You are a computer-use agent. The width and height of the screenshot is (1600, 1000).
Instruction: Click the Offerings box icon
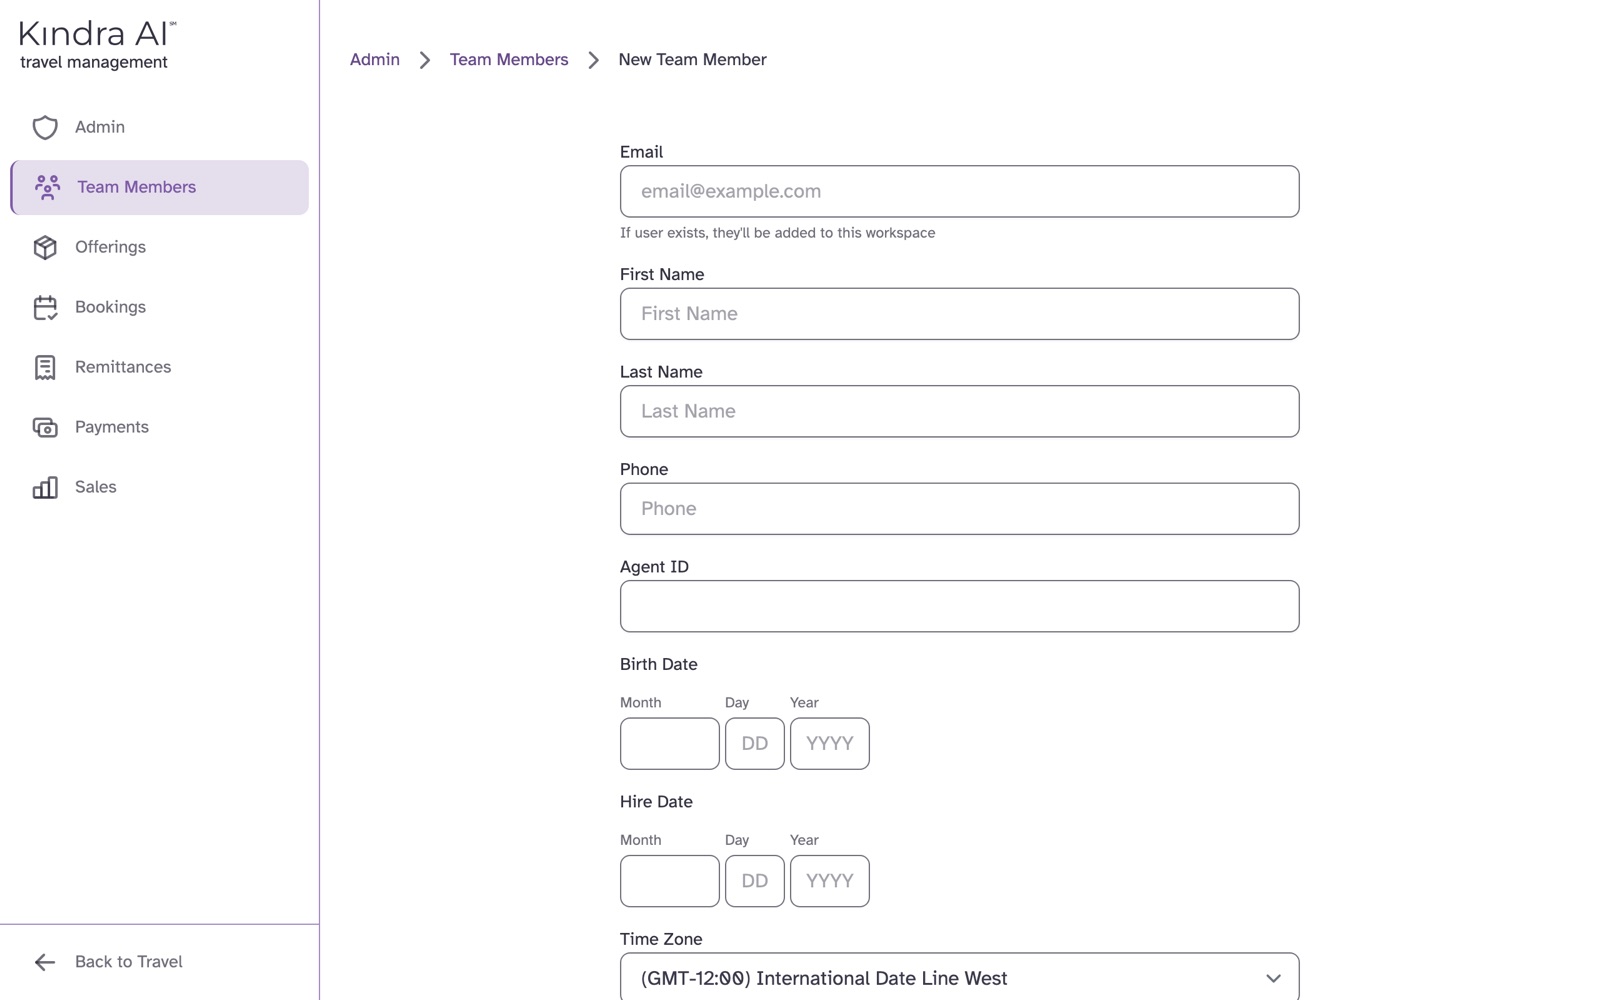45,247
